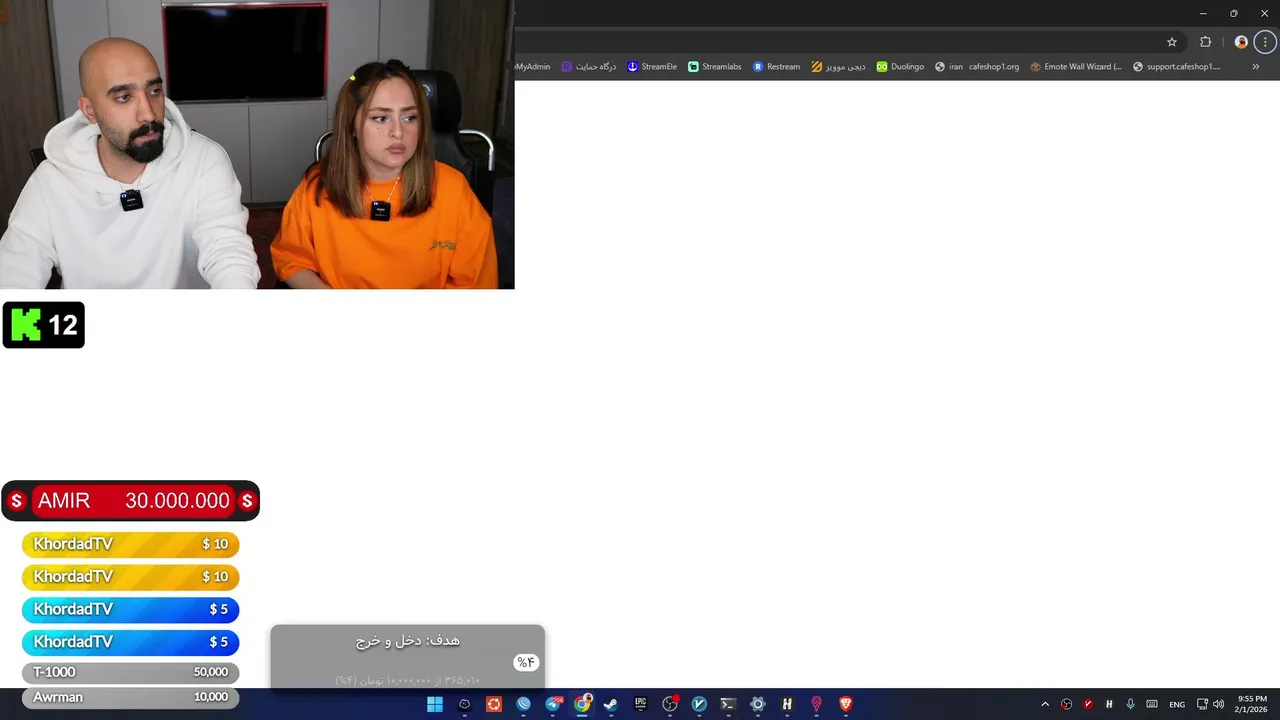Open the Restream bookmark
Viewport: 1280px width, 720px height.
777,67
